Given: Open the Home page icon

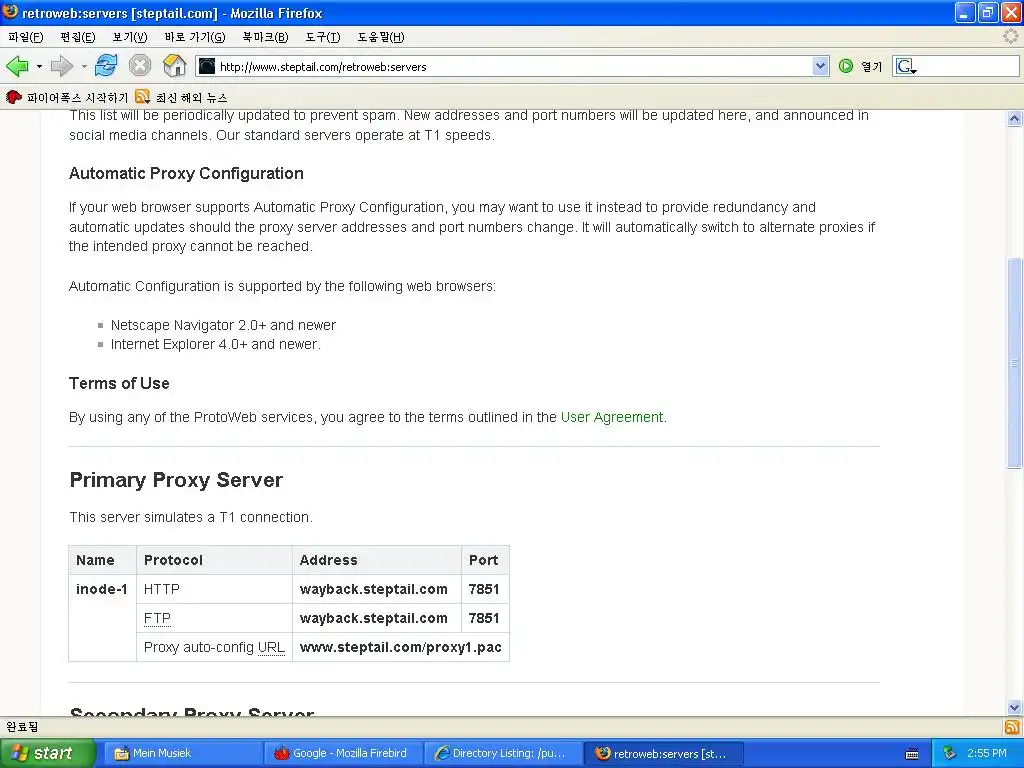Looking at the screenshot, I should [x=174, y=66].
